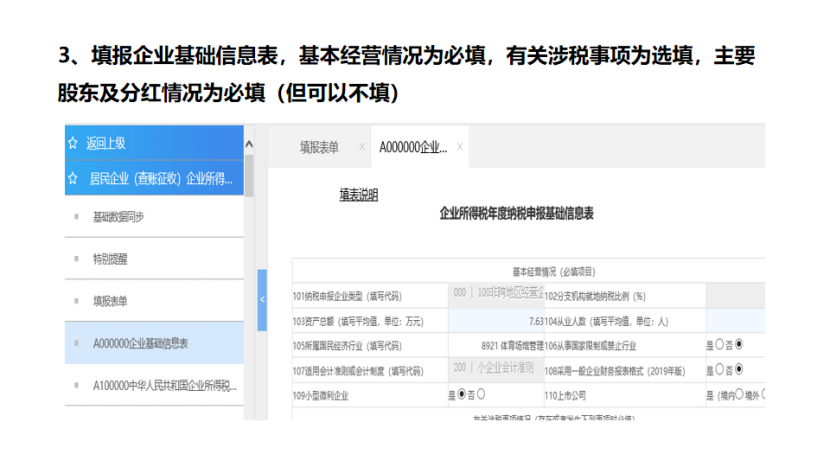Open the 返回上级 menu item
The width and height of the screenshot is (831, 468).
click(x=154, y=143)
